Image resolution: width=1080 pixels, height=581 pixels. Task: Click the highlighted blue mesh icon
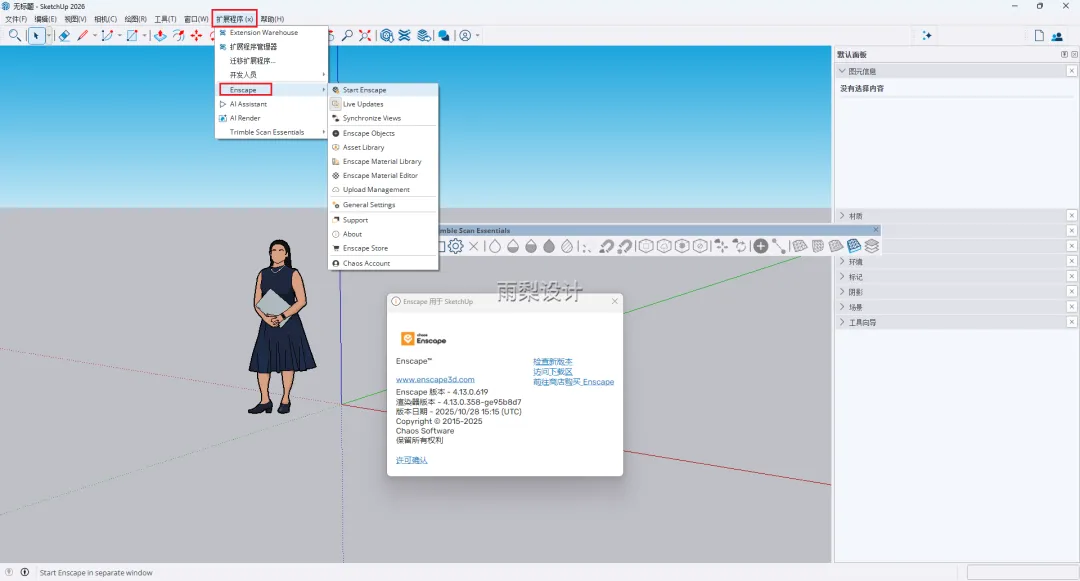click(x=854, y=246)
